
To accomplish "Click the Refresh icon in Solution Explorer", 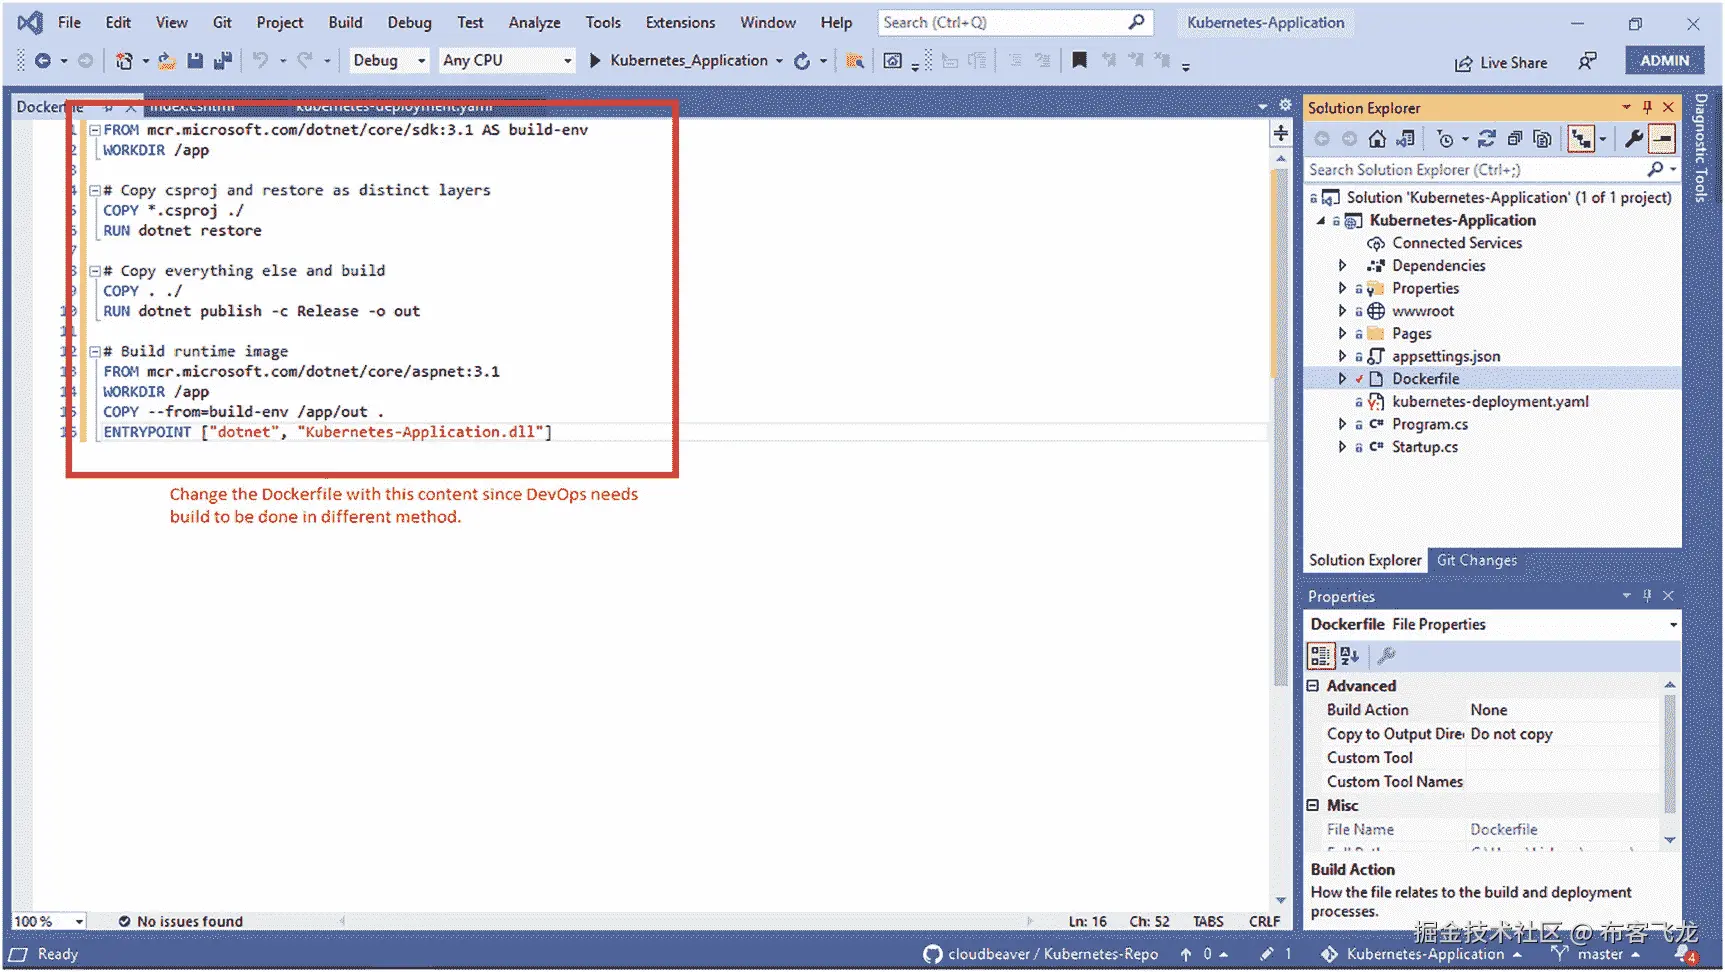I will click(x=1487, y=139).
